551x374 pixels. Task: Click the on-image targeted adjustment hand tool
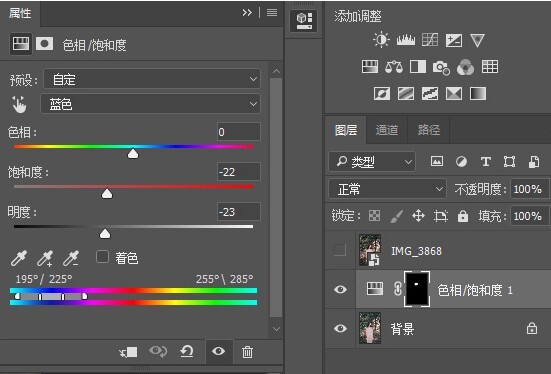(19, 104)
